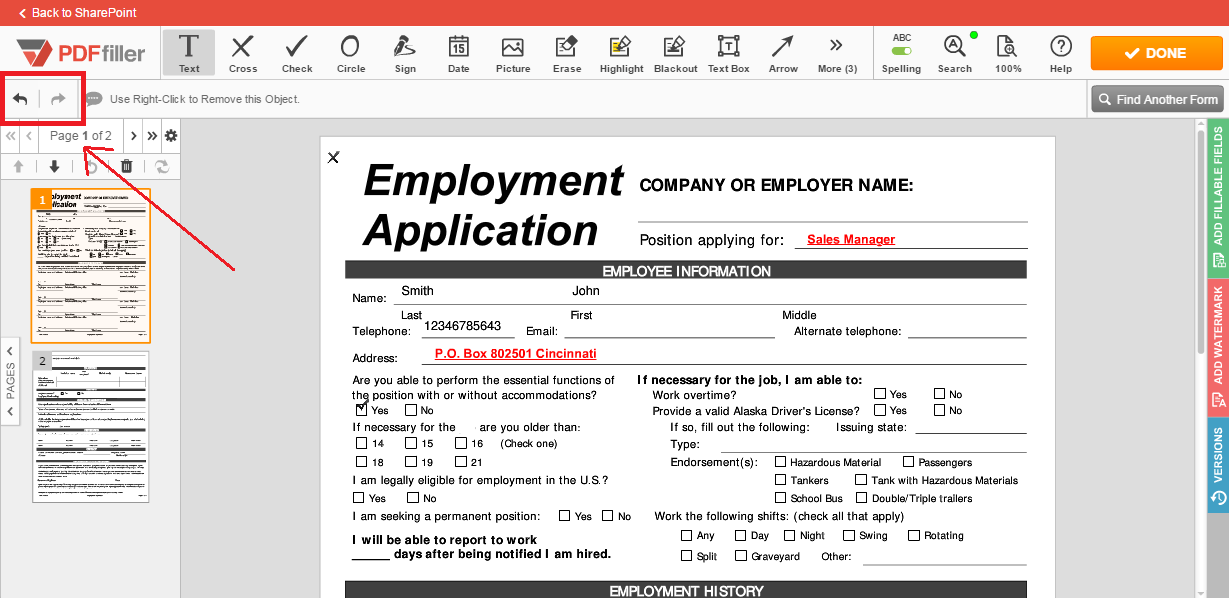This screenshot has height=598, width=1229.
Task: Pick the Text Box tool
Action: pyautogui.click(x=729, y=53)
